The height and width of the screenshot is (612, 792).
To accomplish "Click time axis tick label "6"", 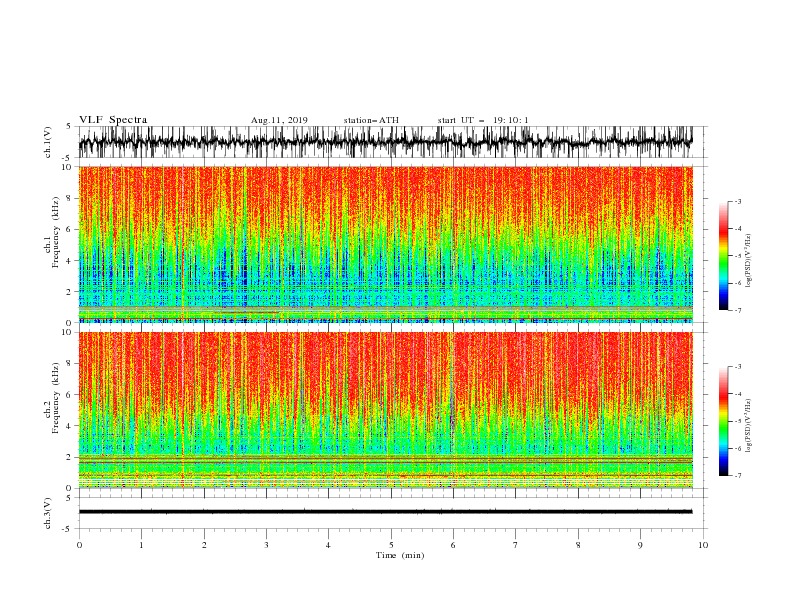I will (453, 545).
